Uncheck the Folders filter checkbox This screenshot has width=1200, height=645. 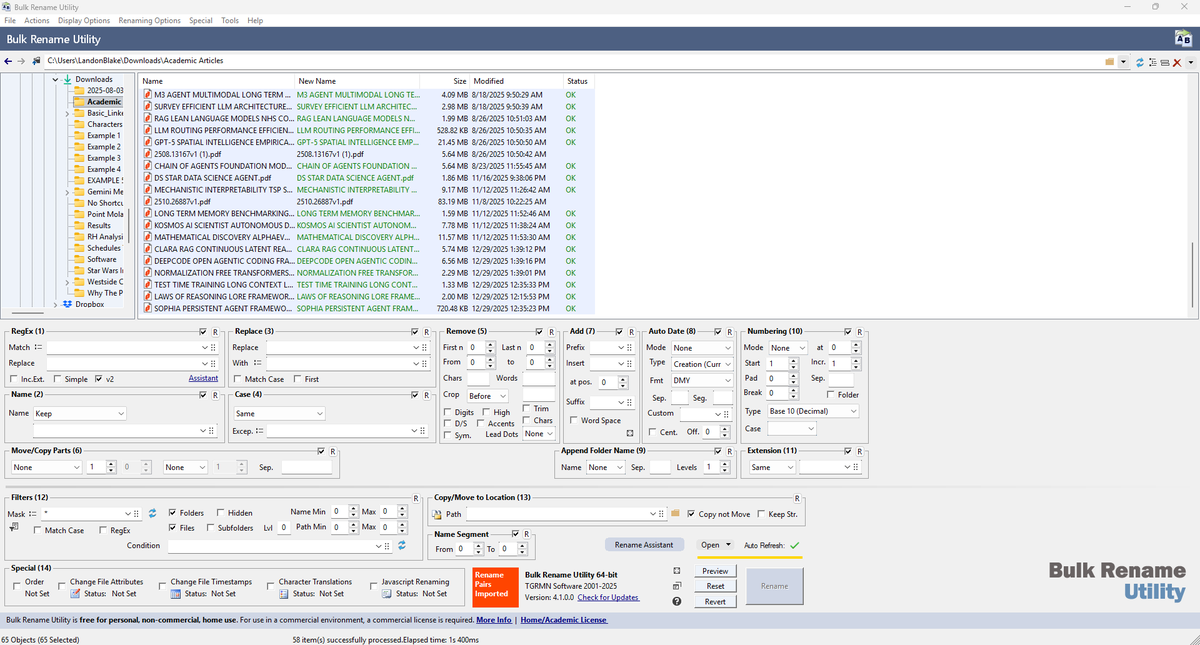172,512
